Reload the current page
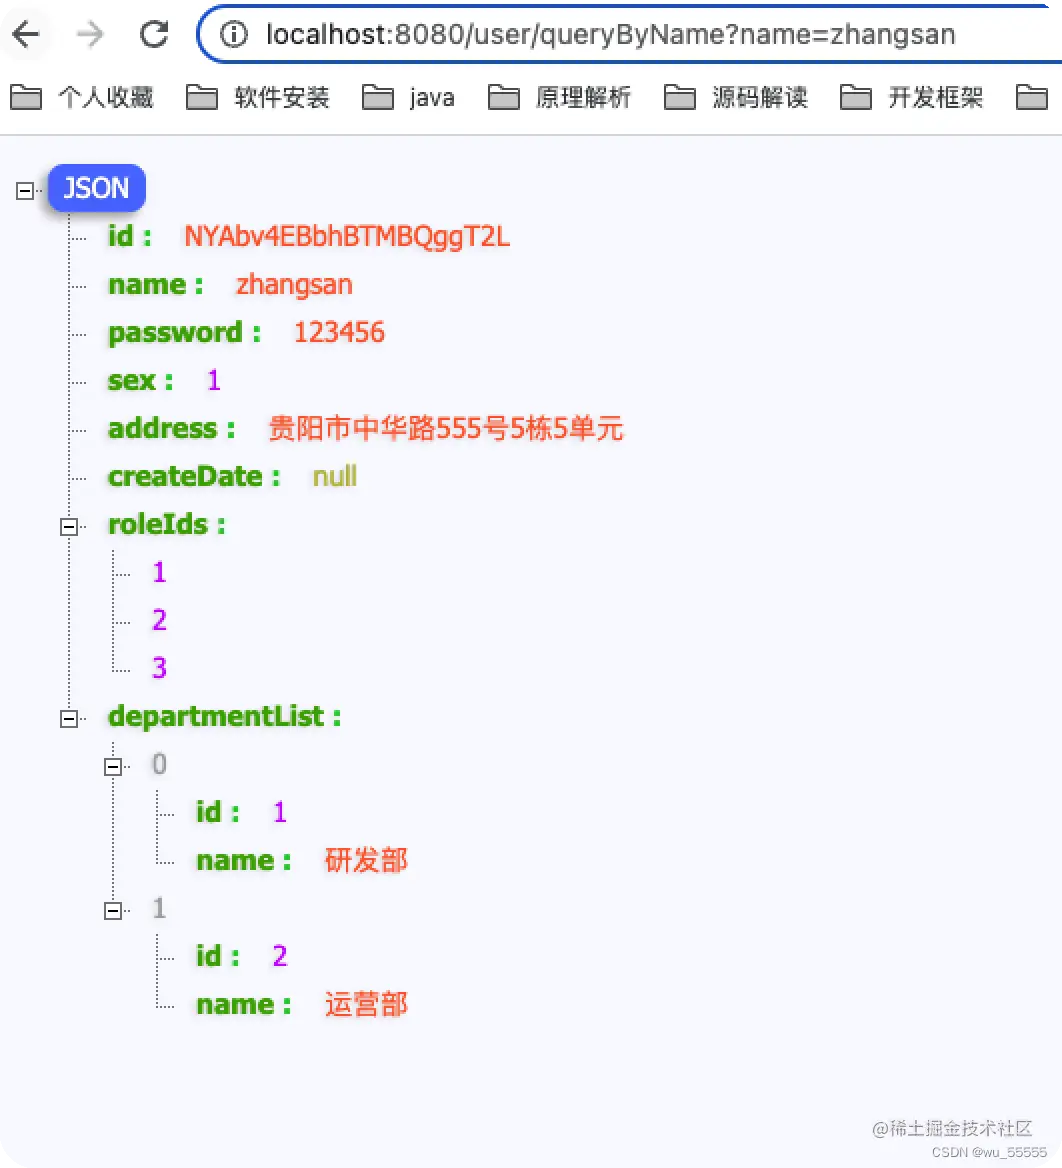1062x1168 pixels. (x=154, y=33)
